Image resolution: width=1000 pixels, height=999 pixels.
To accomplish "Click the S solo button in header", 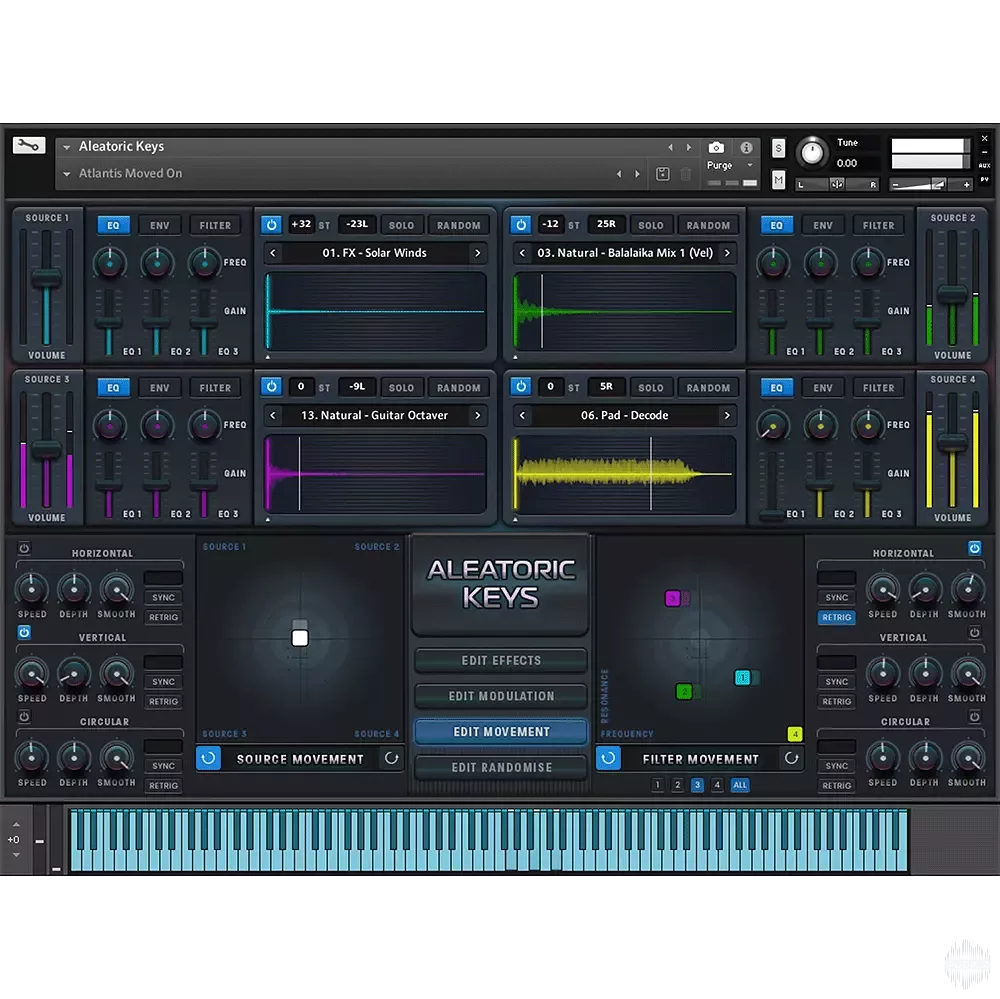I will 779,148.
